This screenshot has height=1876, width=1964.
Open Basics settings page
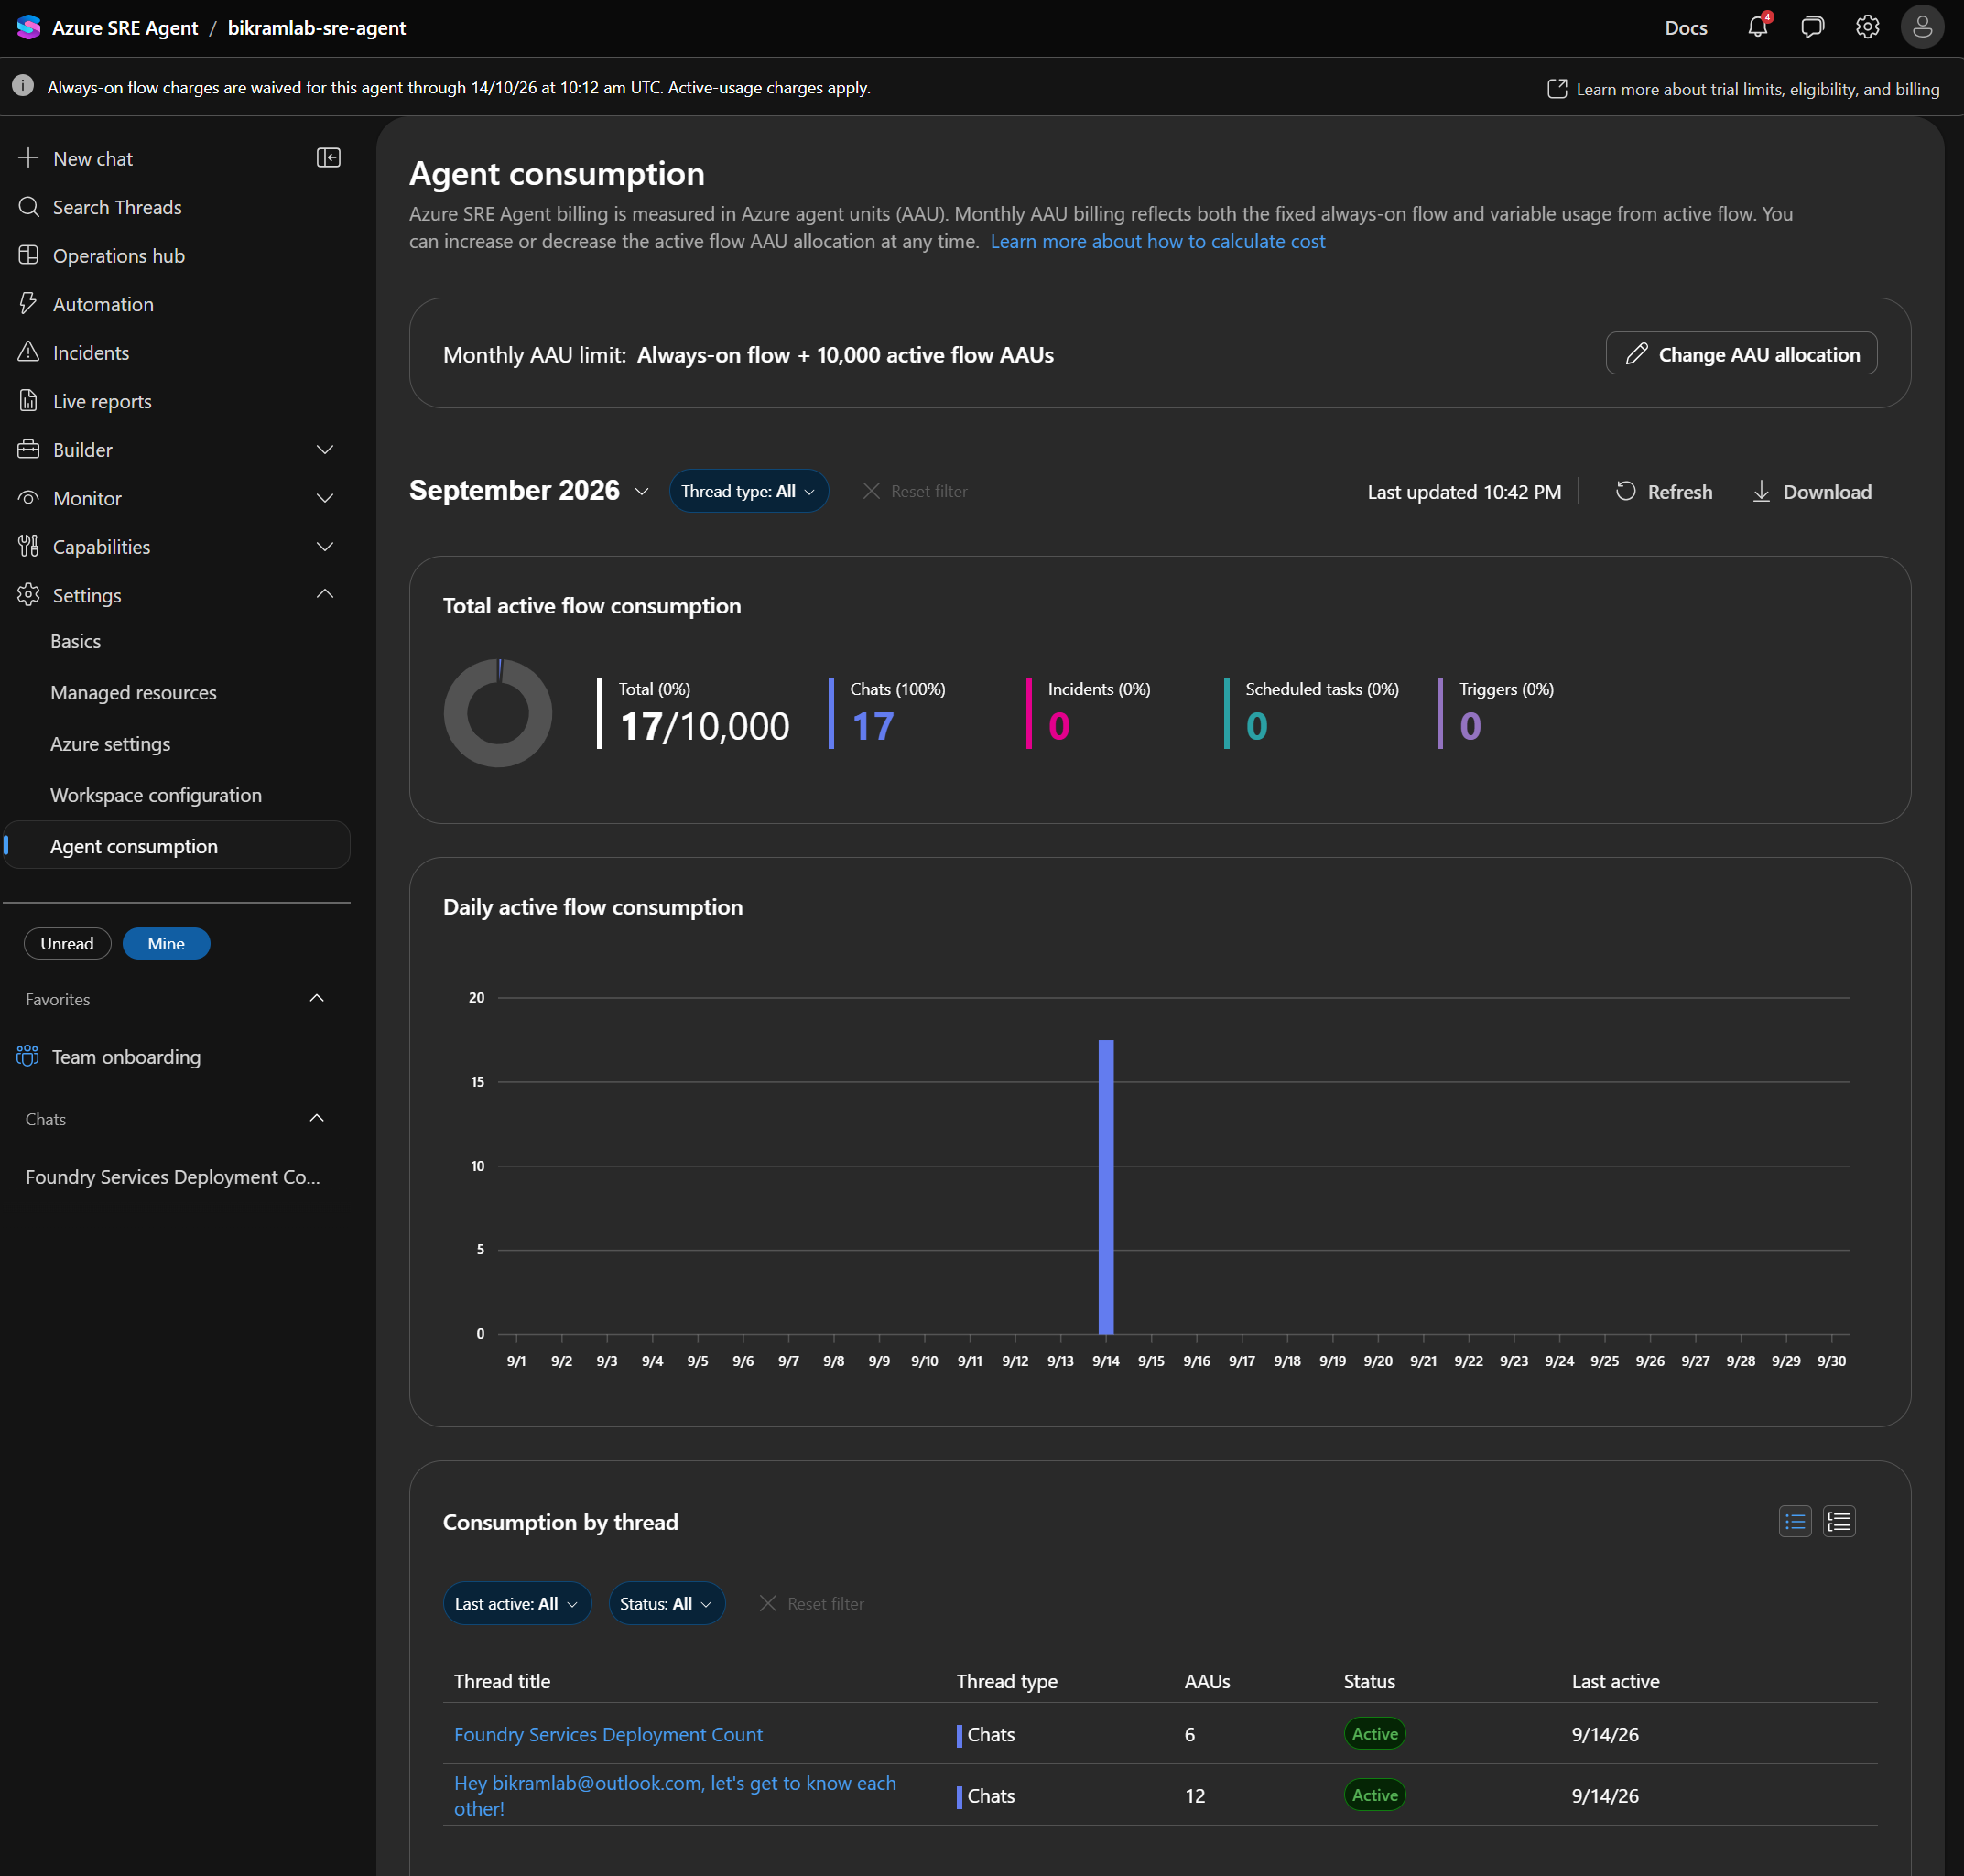pos(76,641)
